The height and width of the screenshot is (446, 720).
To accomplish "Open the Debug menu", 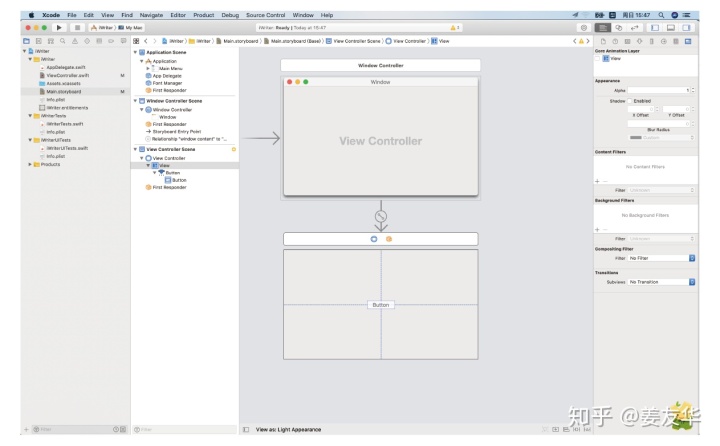I will point(230,15).
